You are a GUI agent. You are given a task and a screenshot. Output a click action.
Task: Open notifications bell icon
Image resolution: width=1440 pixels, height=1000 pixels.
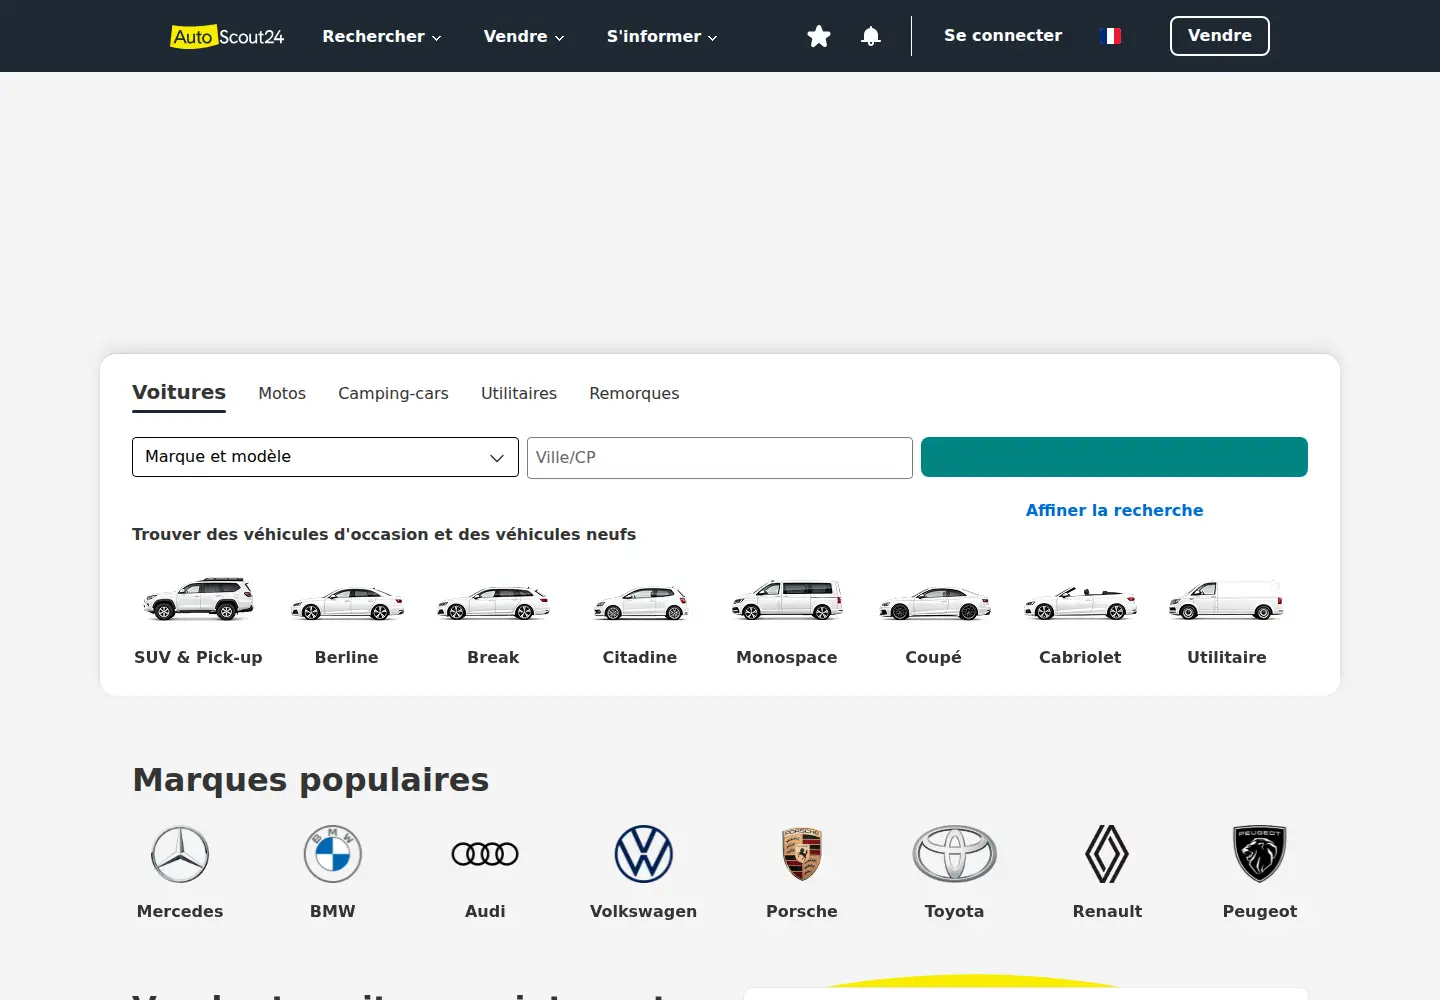pyautogui.click(x=871, y=36)
